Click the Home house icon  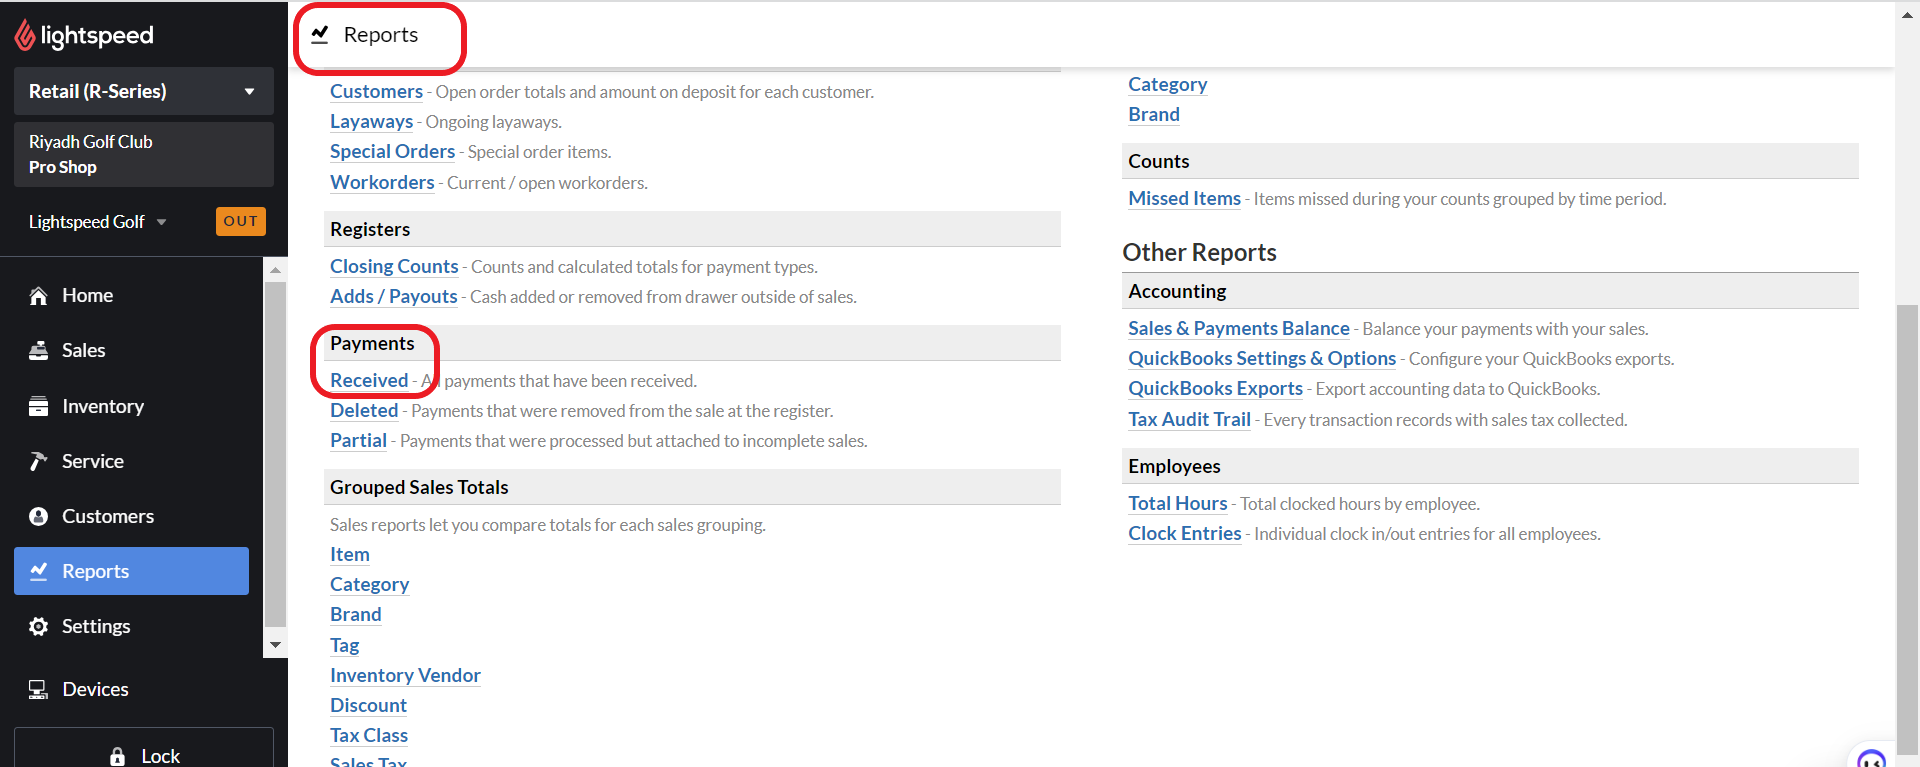(x=39, y=296)
